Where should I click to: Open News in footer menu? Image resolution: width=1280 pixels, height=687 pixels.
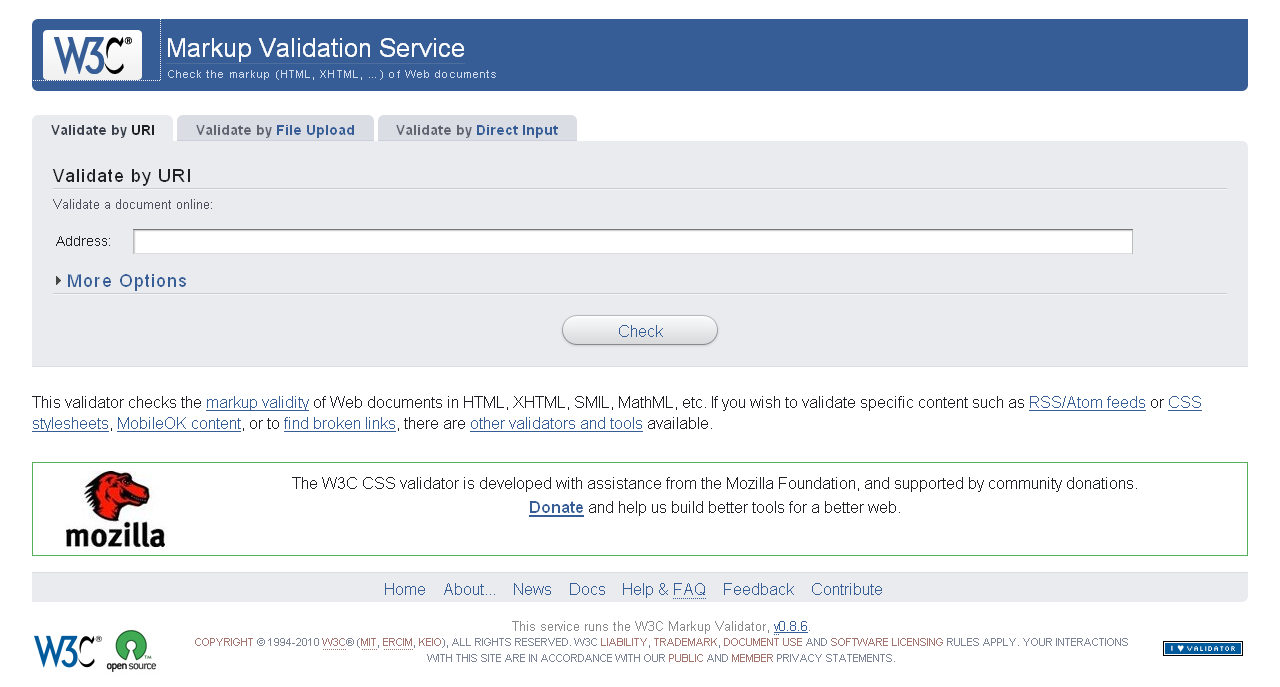pos(532,590)
